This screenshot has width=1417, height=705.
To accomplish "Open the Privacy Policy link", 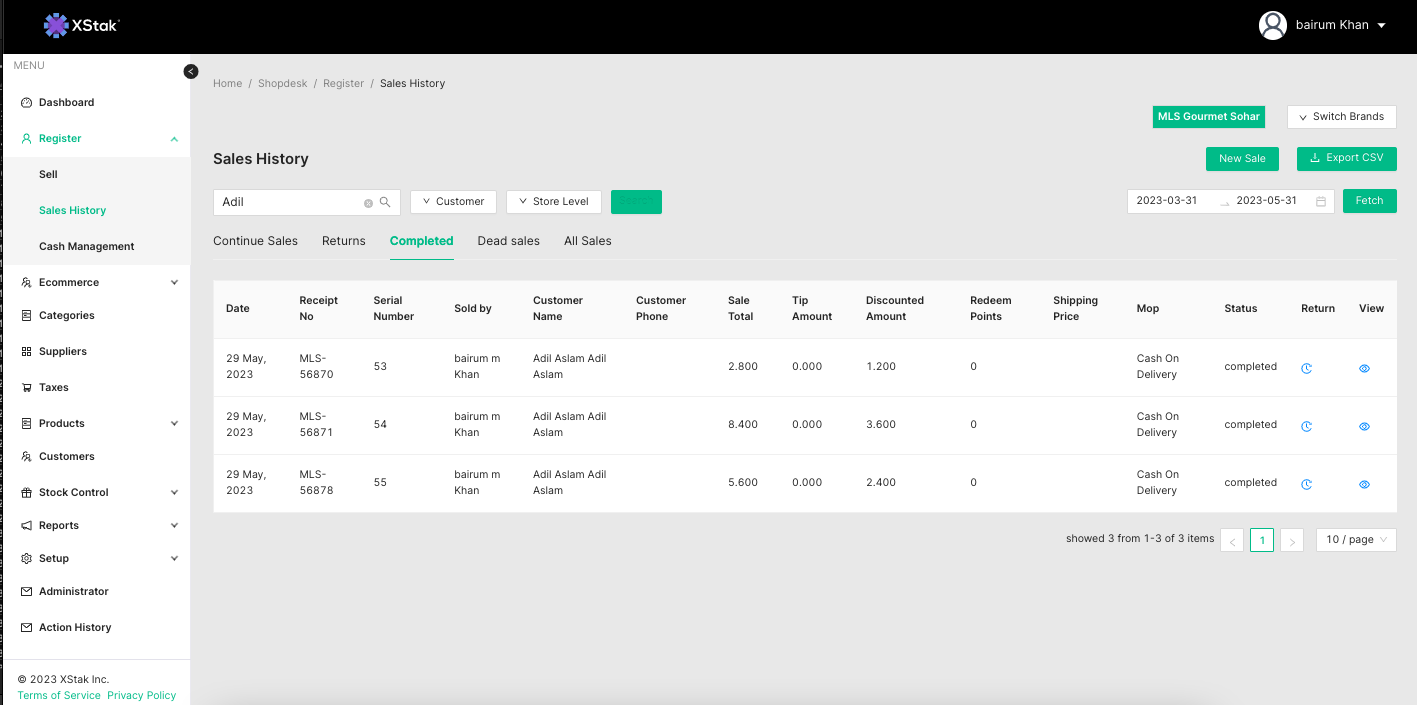I will click(141, 695).
